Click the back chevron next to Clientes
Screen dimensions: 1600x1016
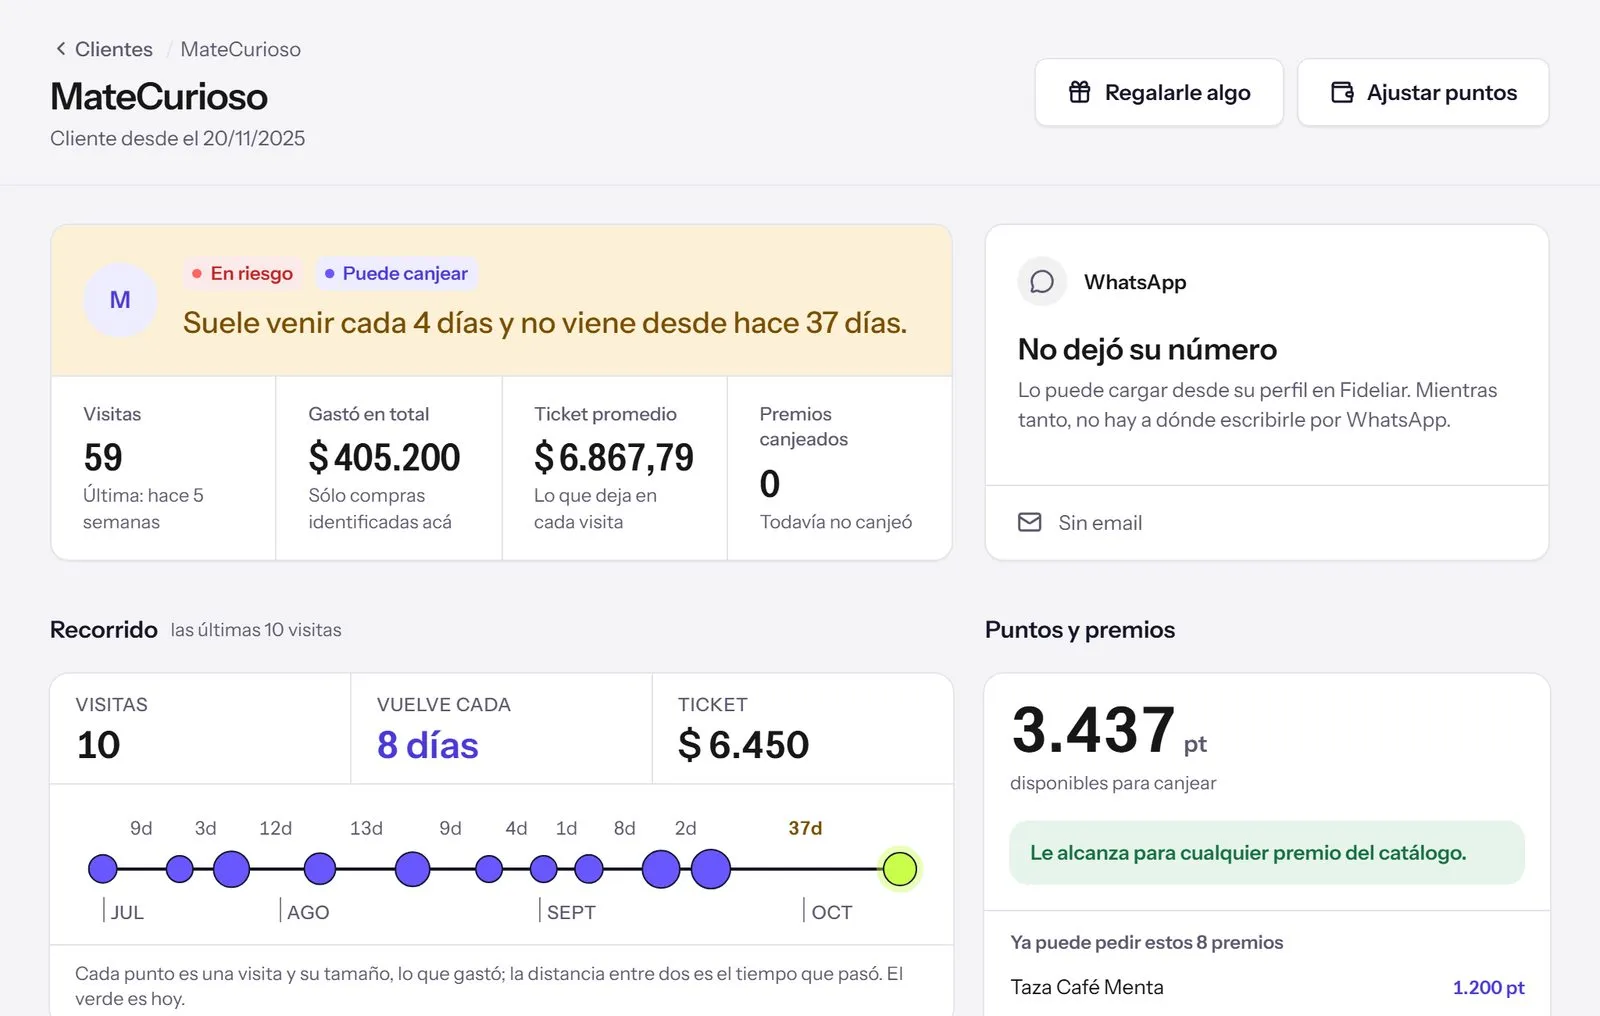[x=61, y=49]
